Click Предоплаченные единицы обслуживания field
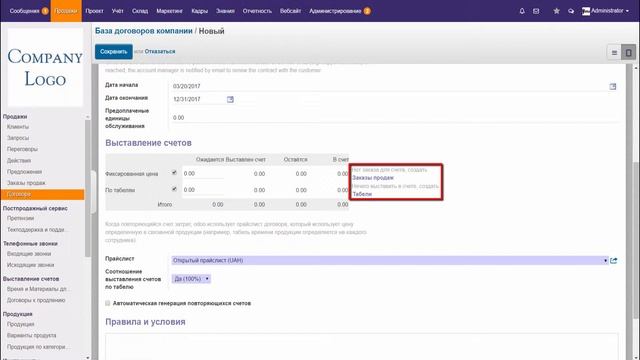This screenshot has width=640, height=360. 395,118
